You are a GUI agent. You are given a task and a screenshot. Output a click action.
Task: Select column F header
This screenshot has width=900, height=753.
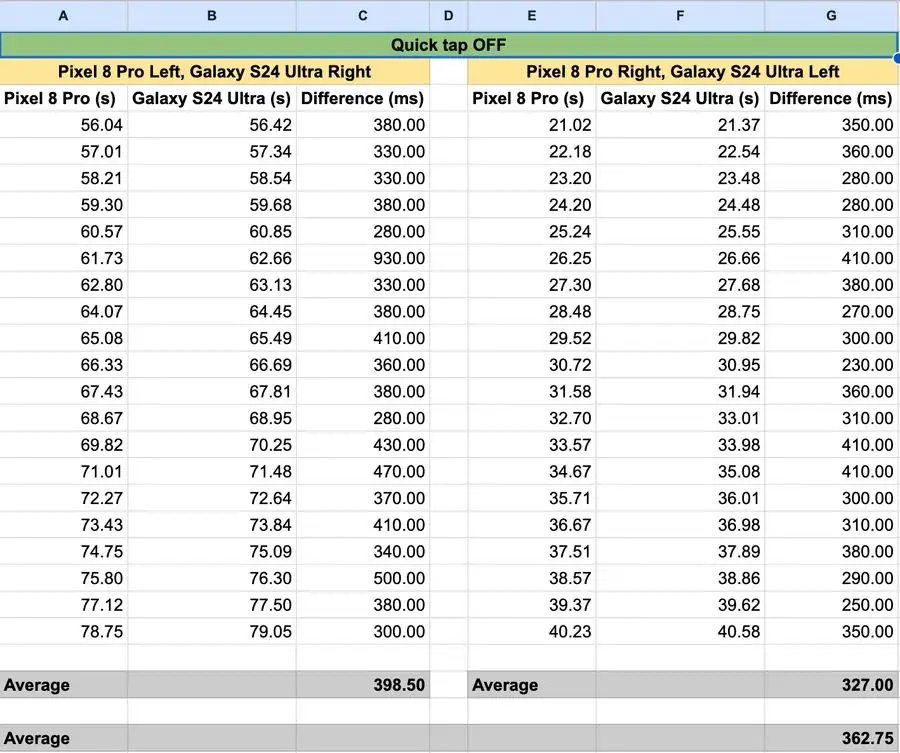[680, 15]
